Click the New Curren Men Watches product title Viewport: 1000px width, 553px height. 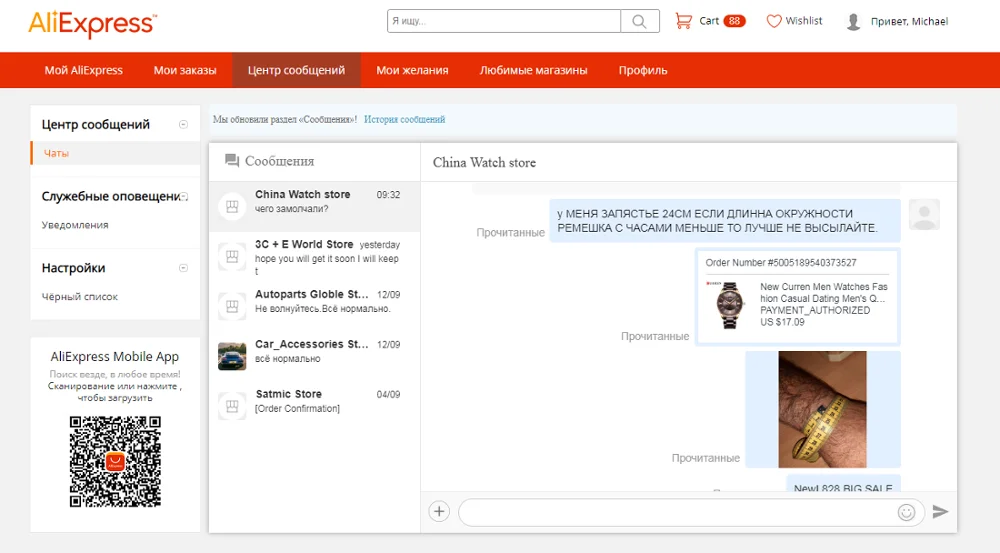coord(824,293)
